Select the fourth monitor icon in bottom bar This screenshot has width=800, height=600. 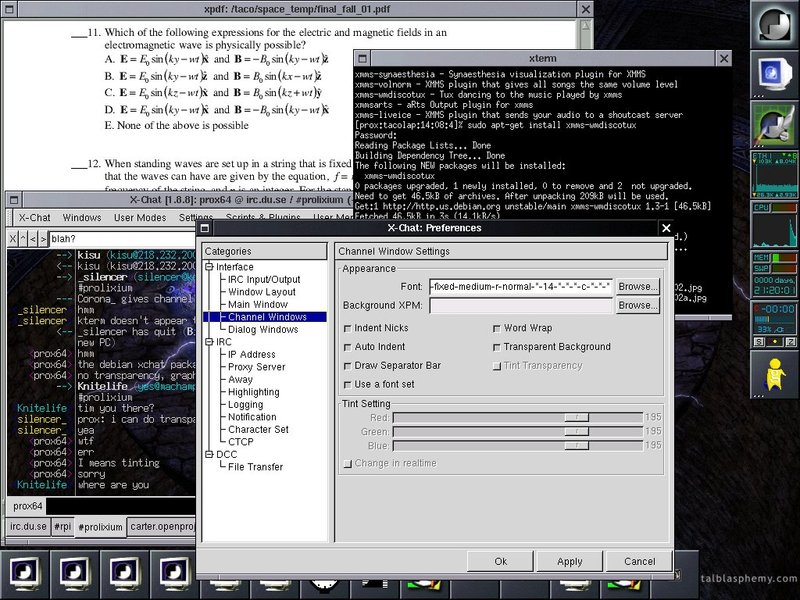point(174,574)
